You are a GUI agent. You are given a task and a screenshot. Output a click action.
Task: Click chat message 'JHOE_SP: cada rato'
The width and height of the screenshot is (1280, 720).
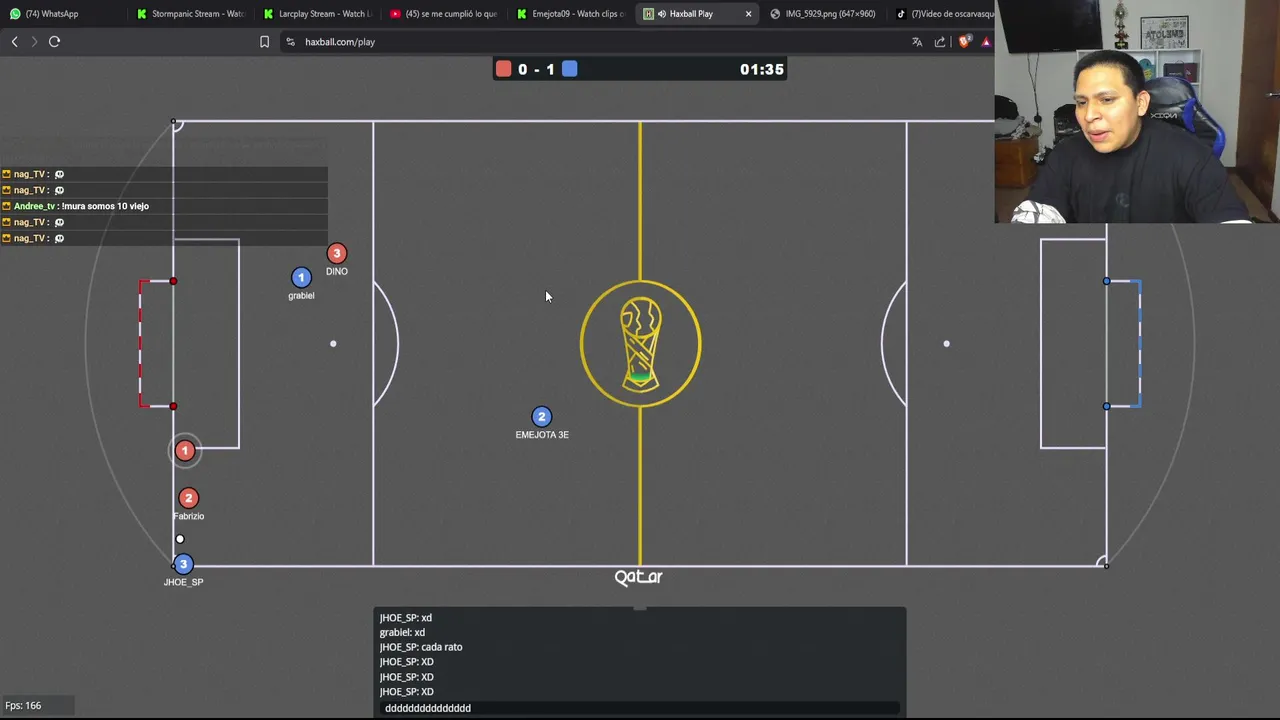(x=421, y=647)
